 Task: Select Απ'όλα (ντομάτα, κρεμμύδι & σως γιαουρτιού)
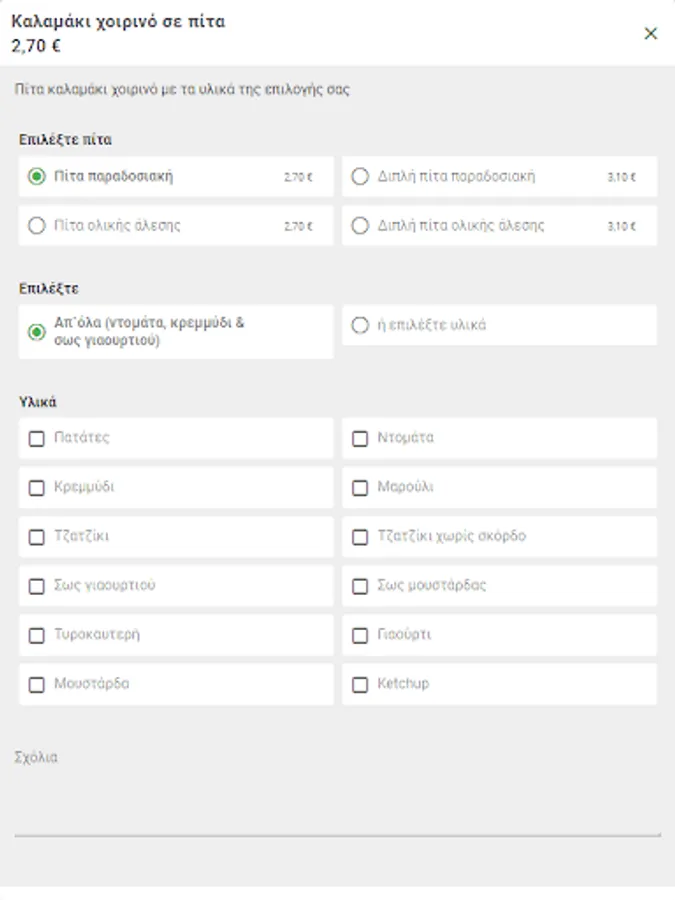37,332
